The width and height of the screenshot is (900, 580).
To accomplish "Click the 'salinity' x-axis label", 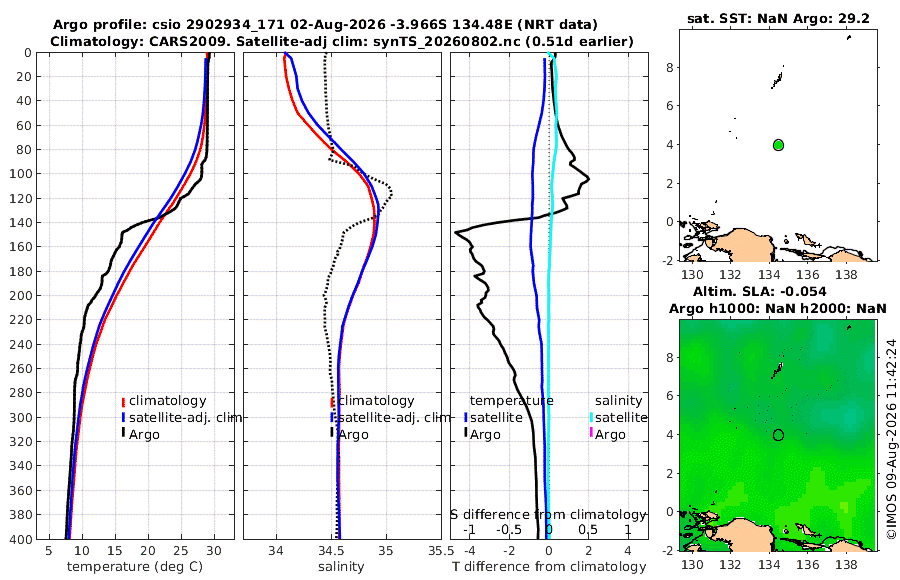I will tap(342, 567).
